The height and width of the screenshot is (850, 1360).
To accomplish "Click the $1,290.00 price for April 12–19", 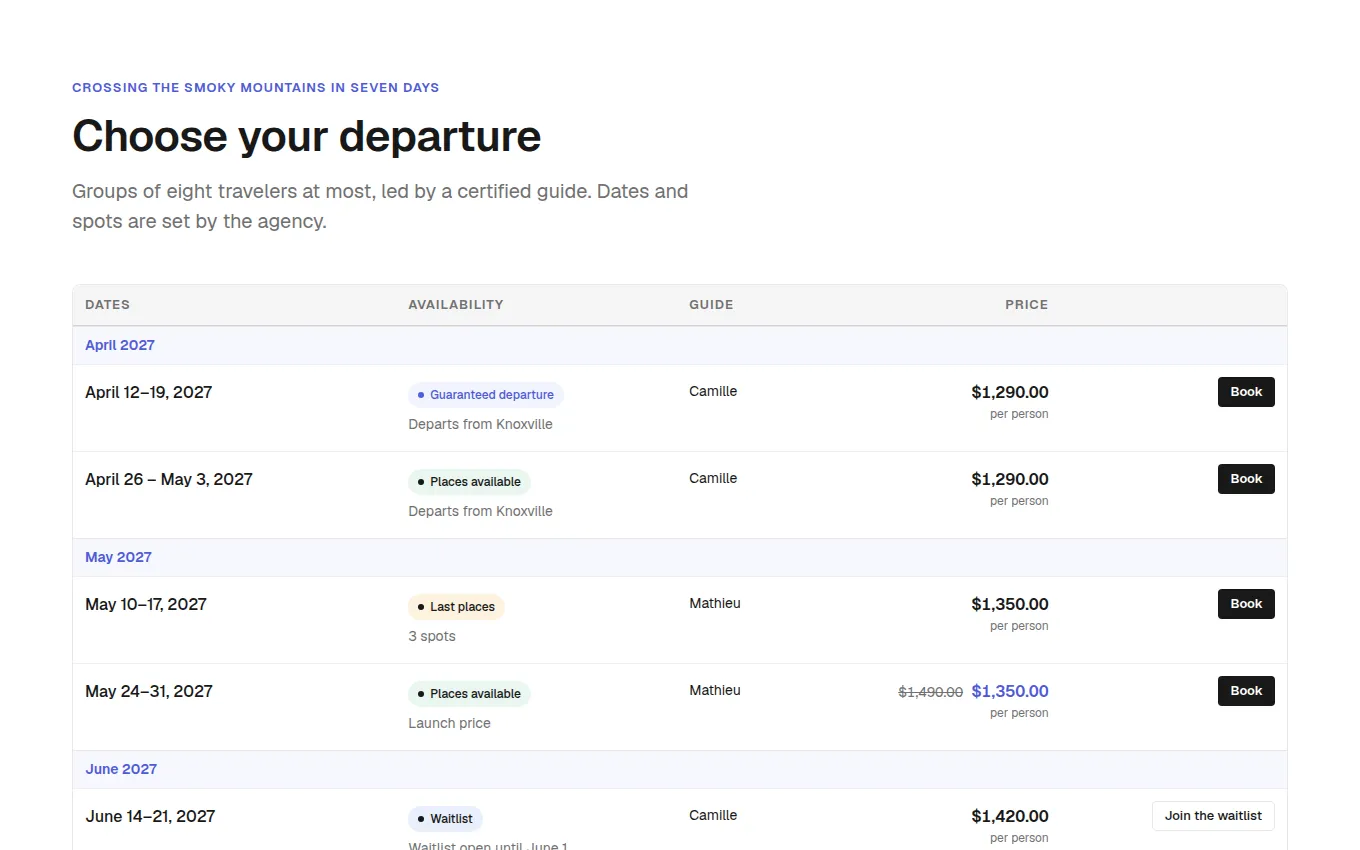I will (1010, 392).
